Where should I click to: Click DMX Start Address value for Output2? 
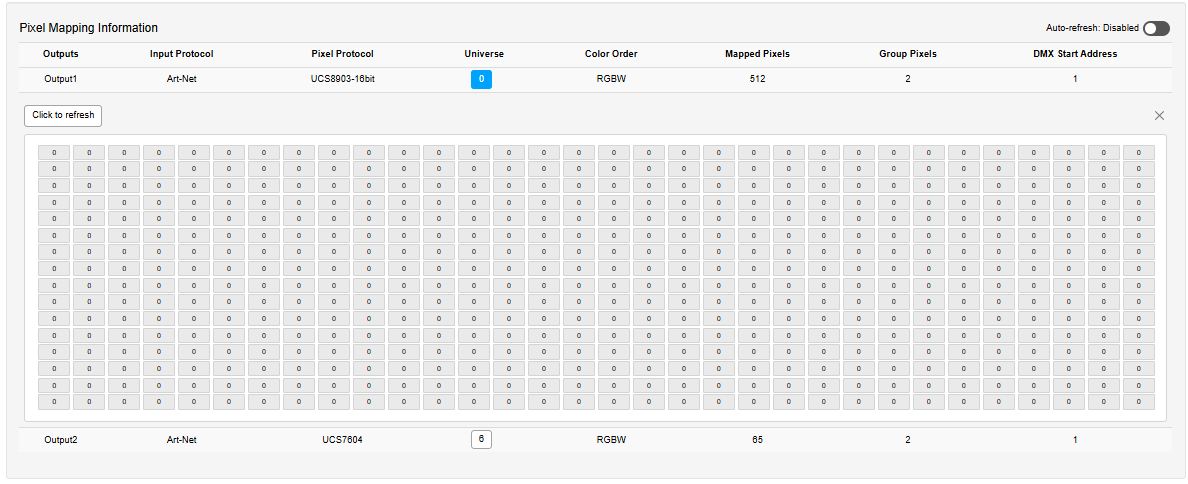pos(1075,439)
